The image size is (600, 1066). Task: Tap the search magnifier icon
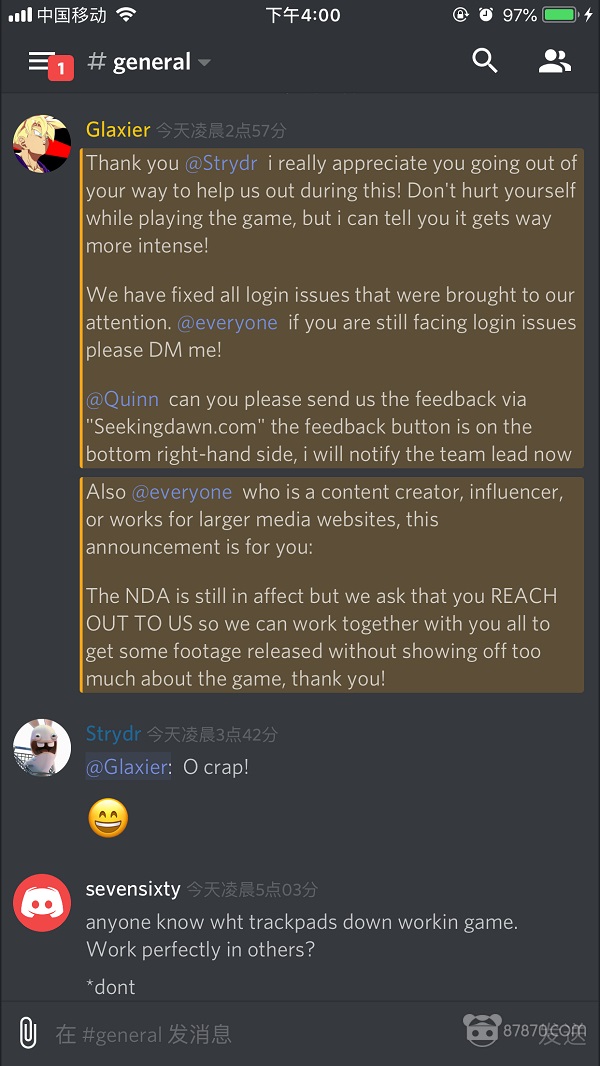click(484, 61)
